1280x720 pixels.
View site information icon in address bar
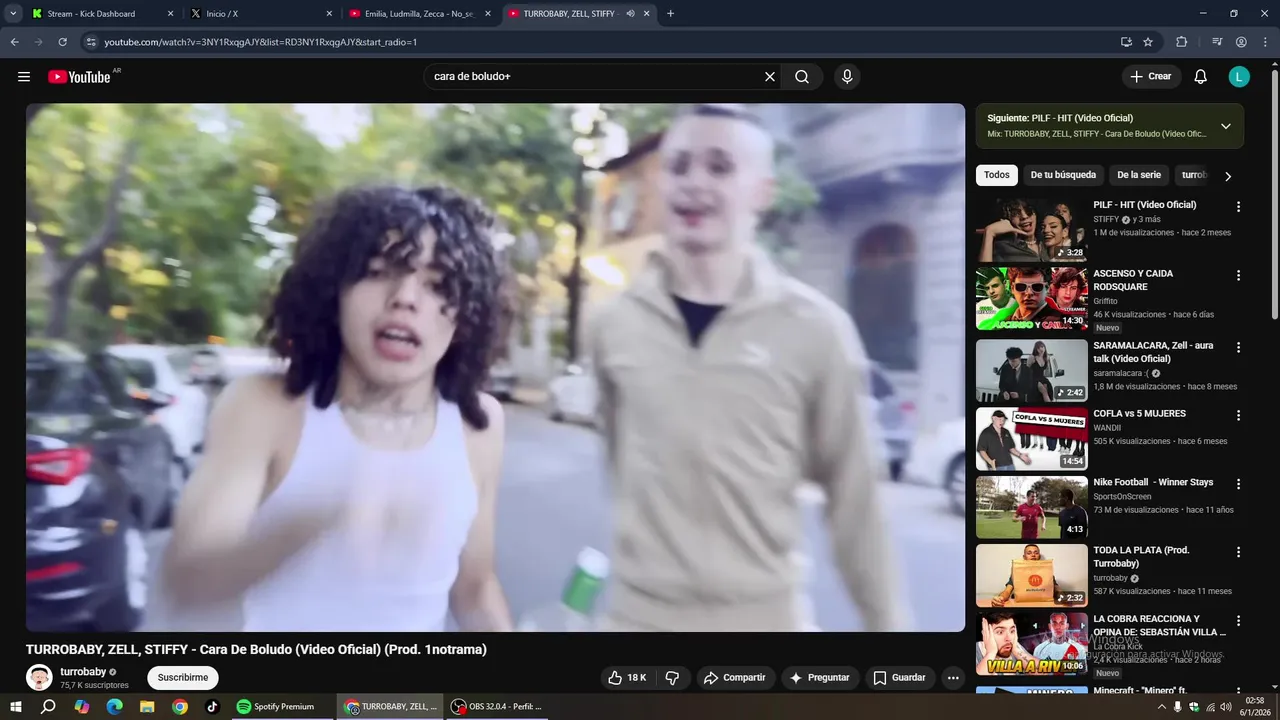point(90,42)
